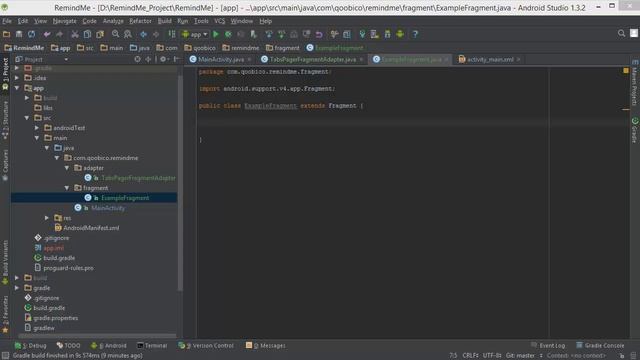Viewport: 640px width, 360px height.
Task: Click the Synchronize toolbar icon
Action: click(31, 34)
